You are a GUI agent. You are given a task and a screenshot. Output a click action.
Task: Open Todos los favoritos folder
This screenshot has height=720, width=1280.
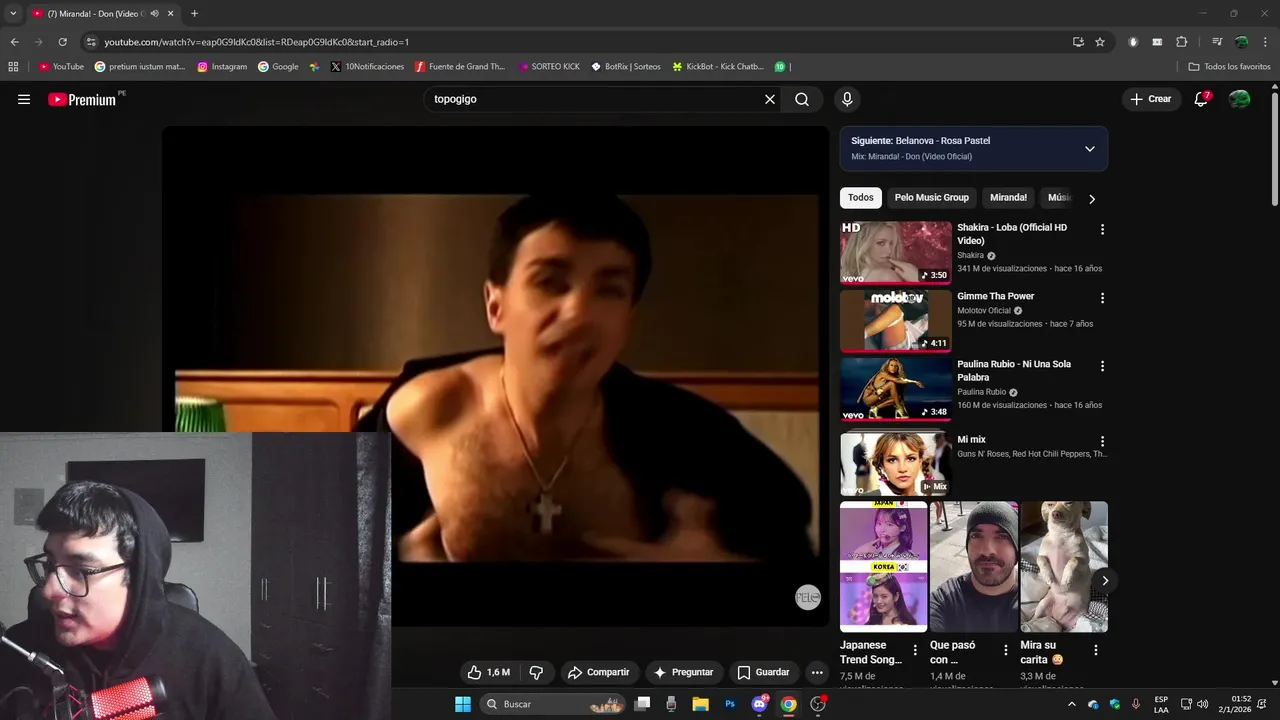(x=1229, y=67)
